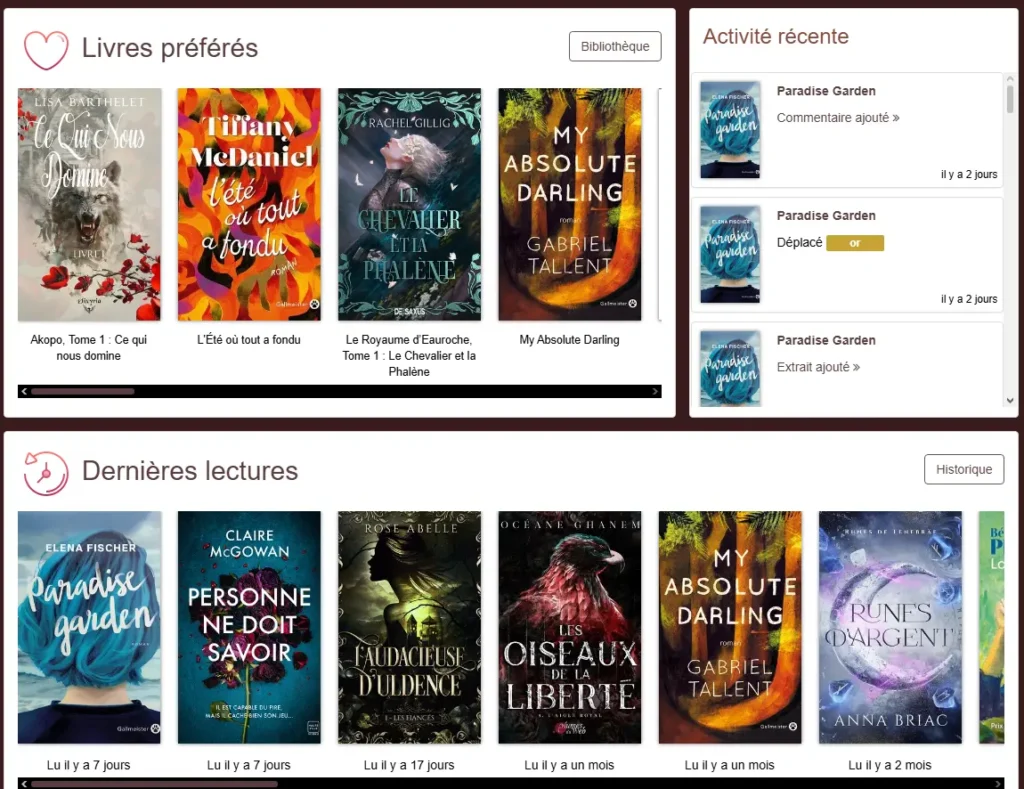Click the Paradise Garden title in Déplacé activity
The width and height of the screenshot is (1024, 789).
[825, 216]
